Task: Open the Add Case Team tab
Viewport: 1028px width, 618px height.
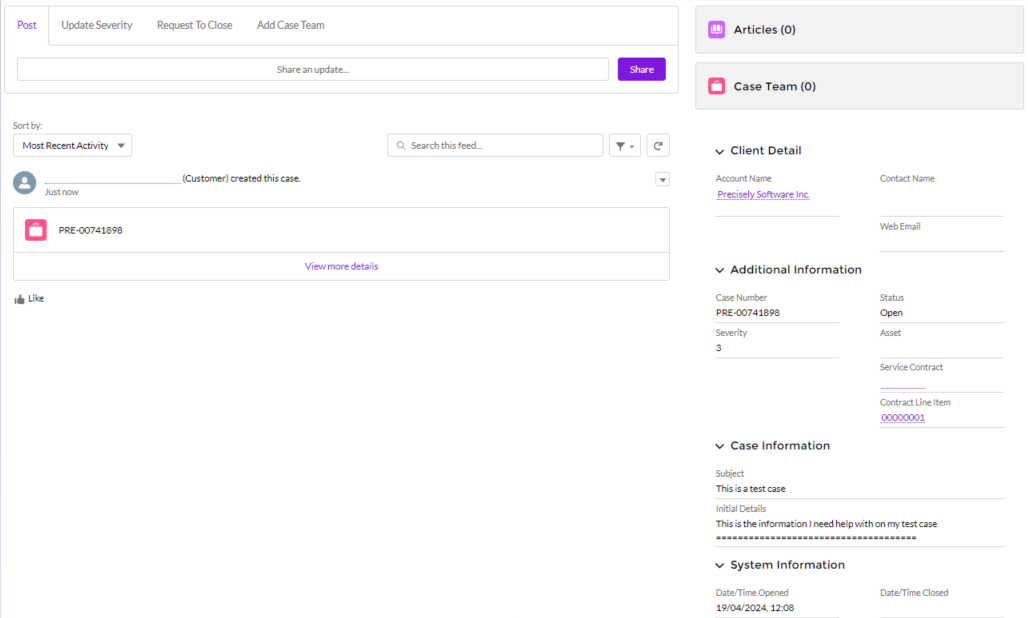Action: click(x=290, y=25)
